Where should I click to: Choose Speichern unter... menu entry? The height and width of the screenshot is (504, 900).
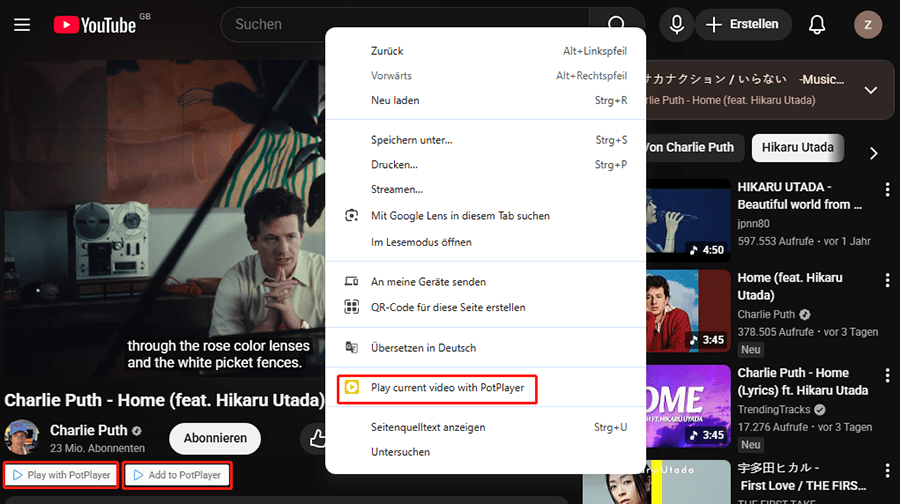(x=486, y=140)
